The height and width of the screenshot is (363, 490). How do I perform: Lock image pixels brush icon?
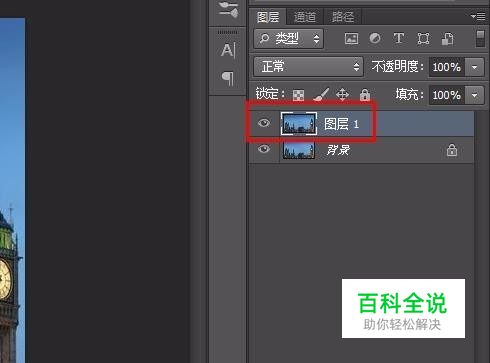pos(321,95)
